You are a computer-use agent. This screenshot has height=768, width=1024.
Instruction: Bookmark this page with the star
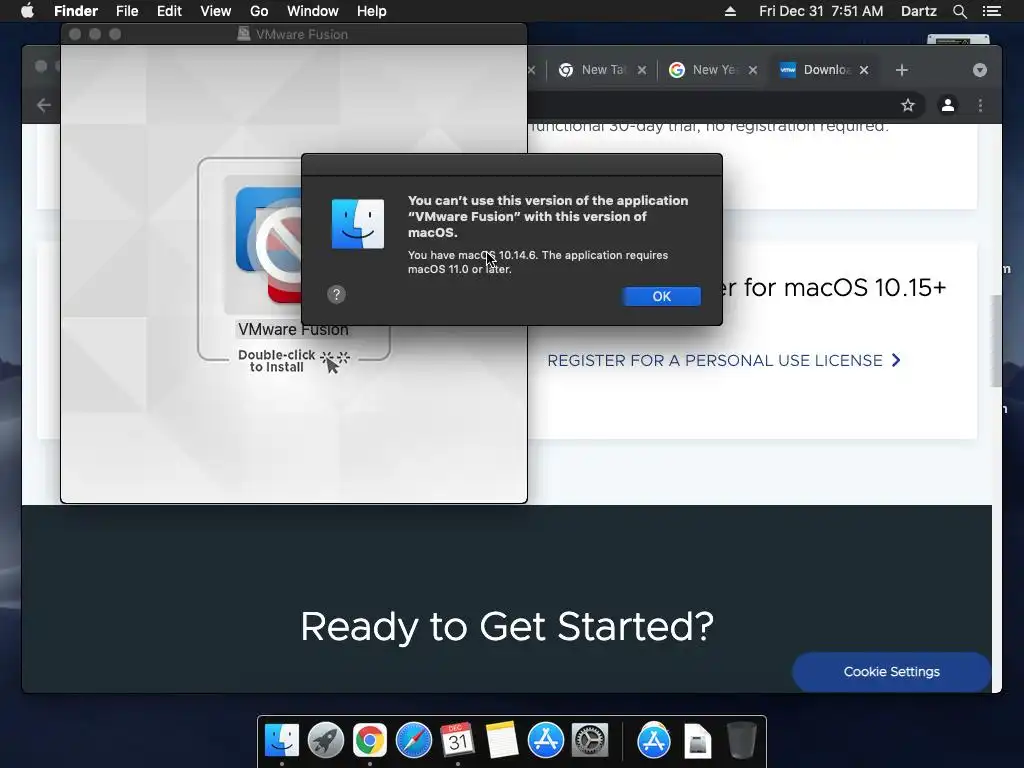(908, 105)
